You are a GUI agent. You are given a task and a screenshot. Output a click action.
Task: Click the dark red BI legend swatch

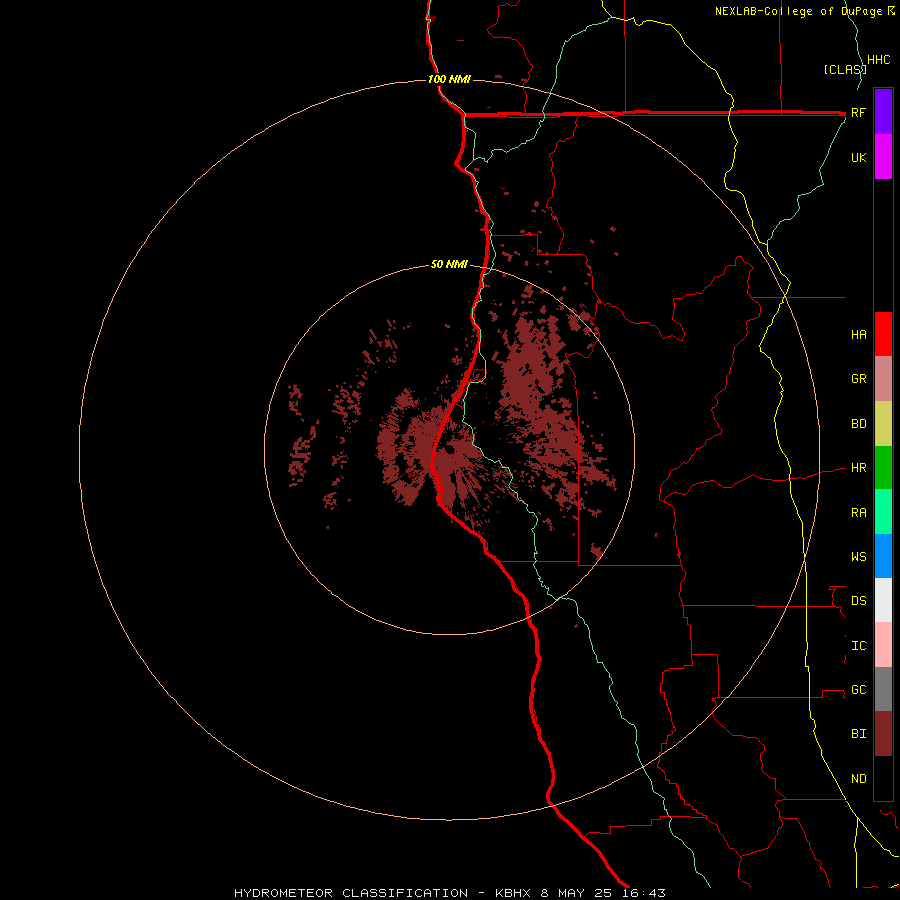pos(883,734)
